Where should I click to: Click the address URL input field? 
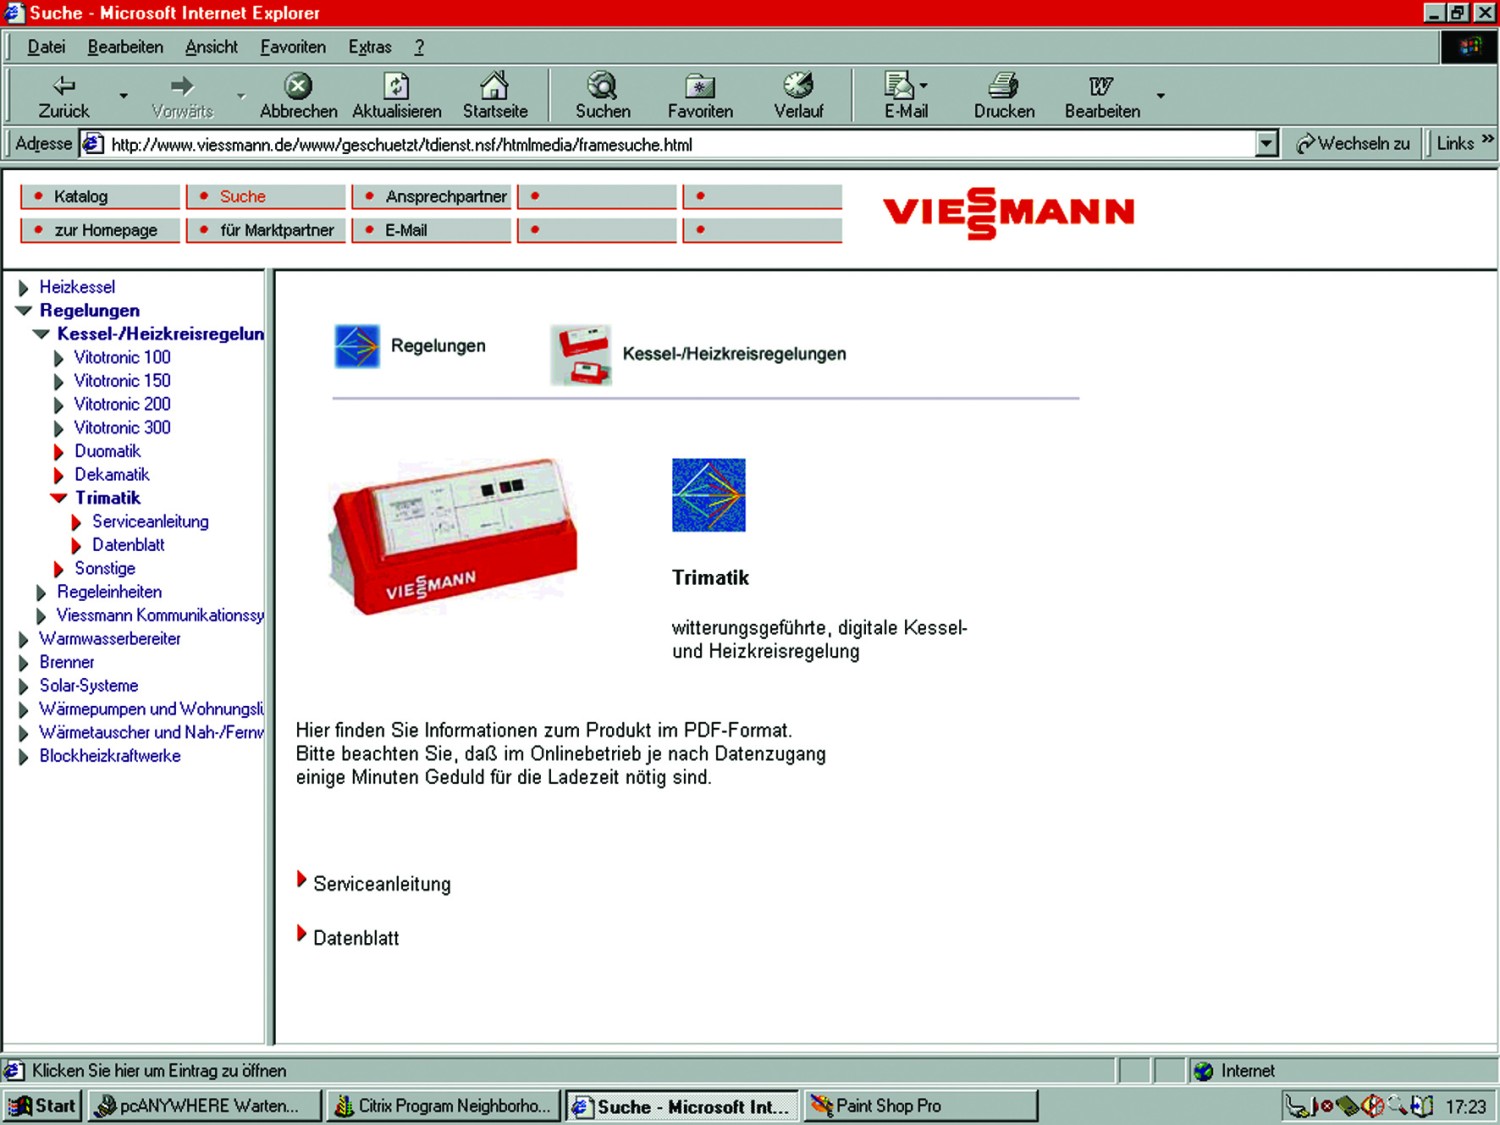[680, 144]
